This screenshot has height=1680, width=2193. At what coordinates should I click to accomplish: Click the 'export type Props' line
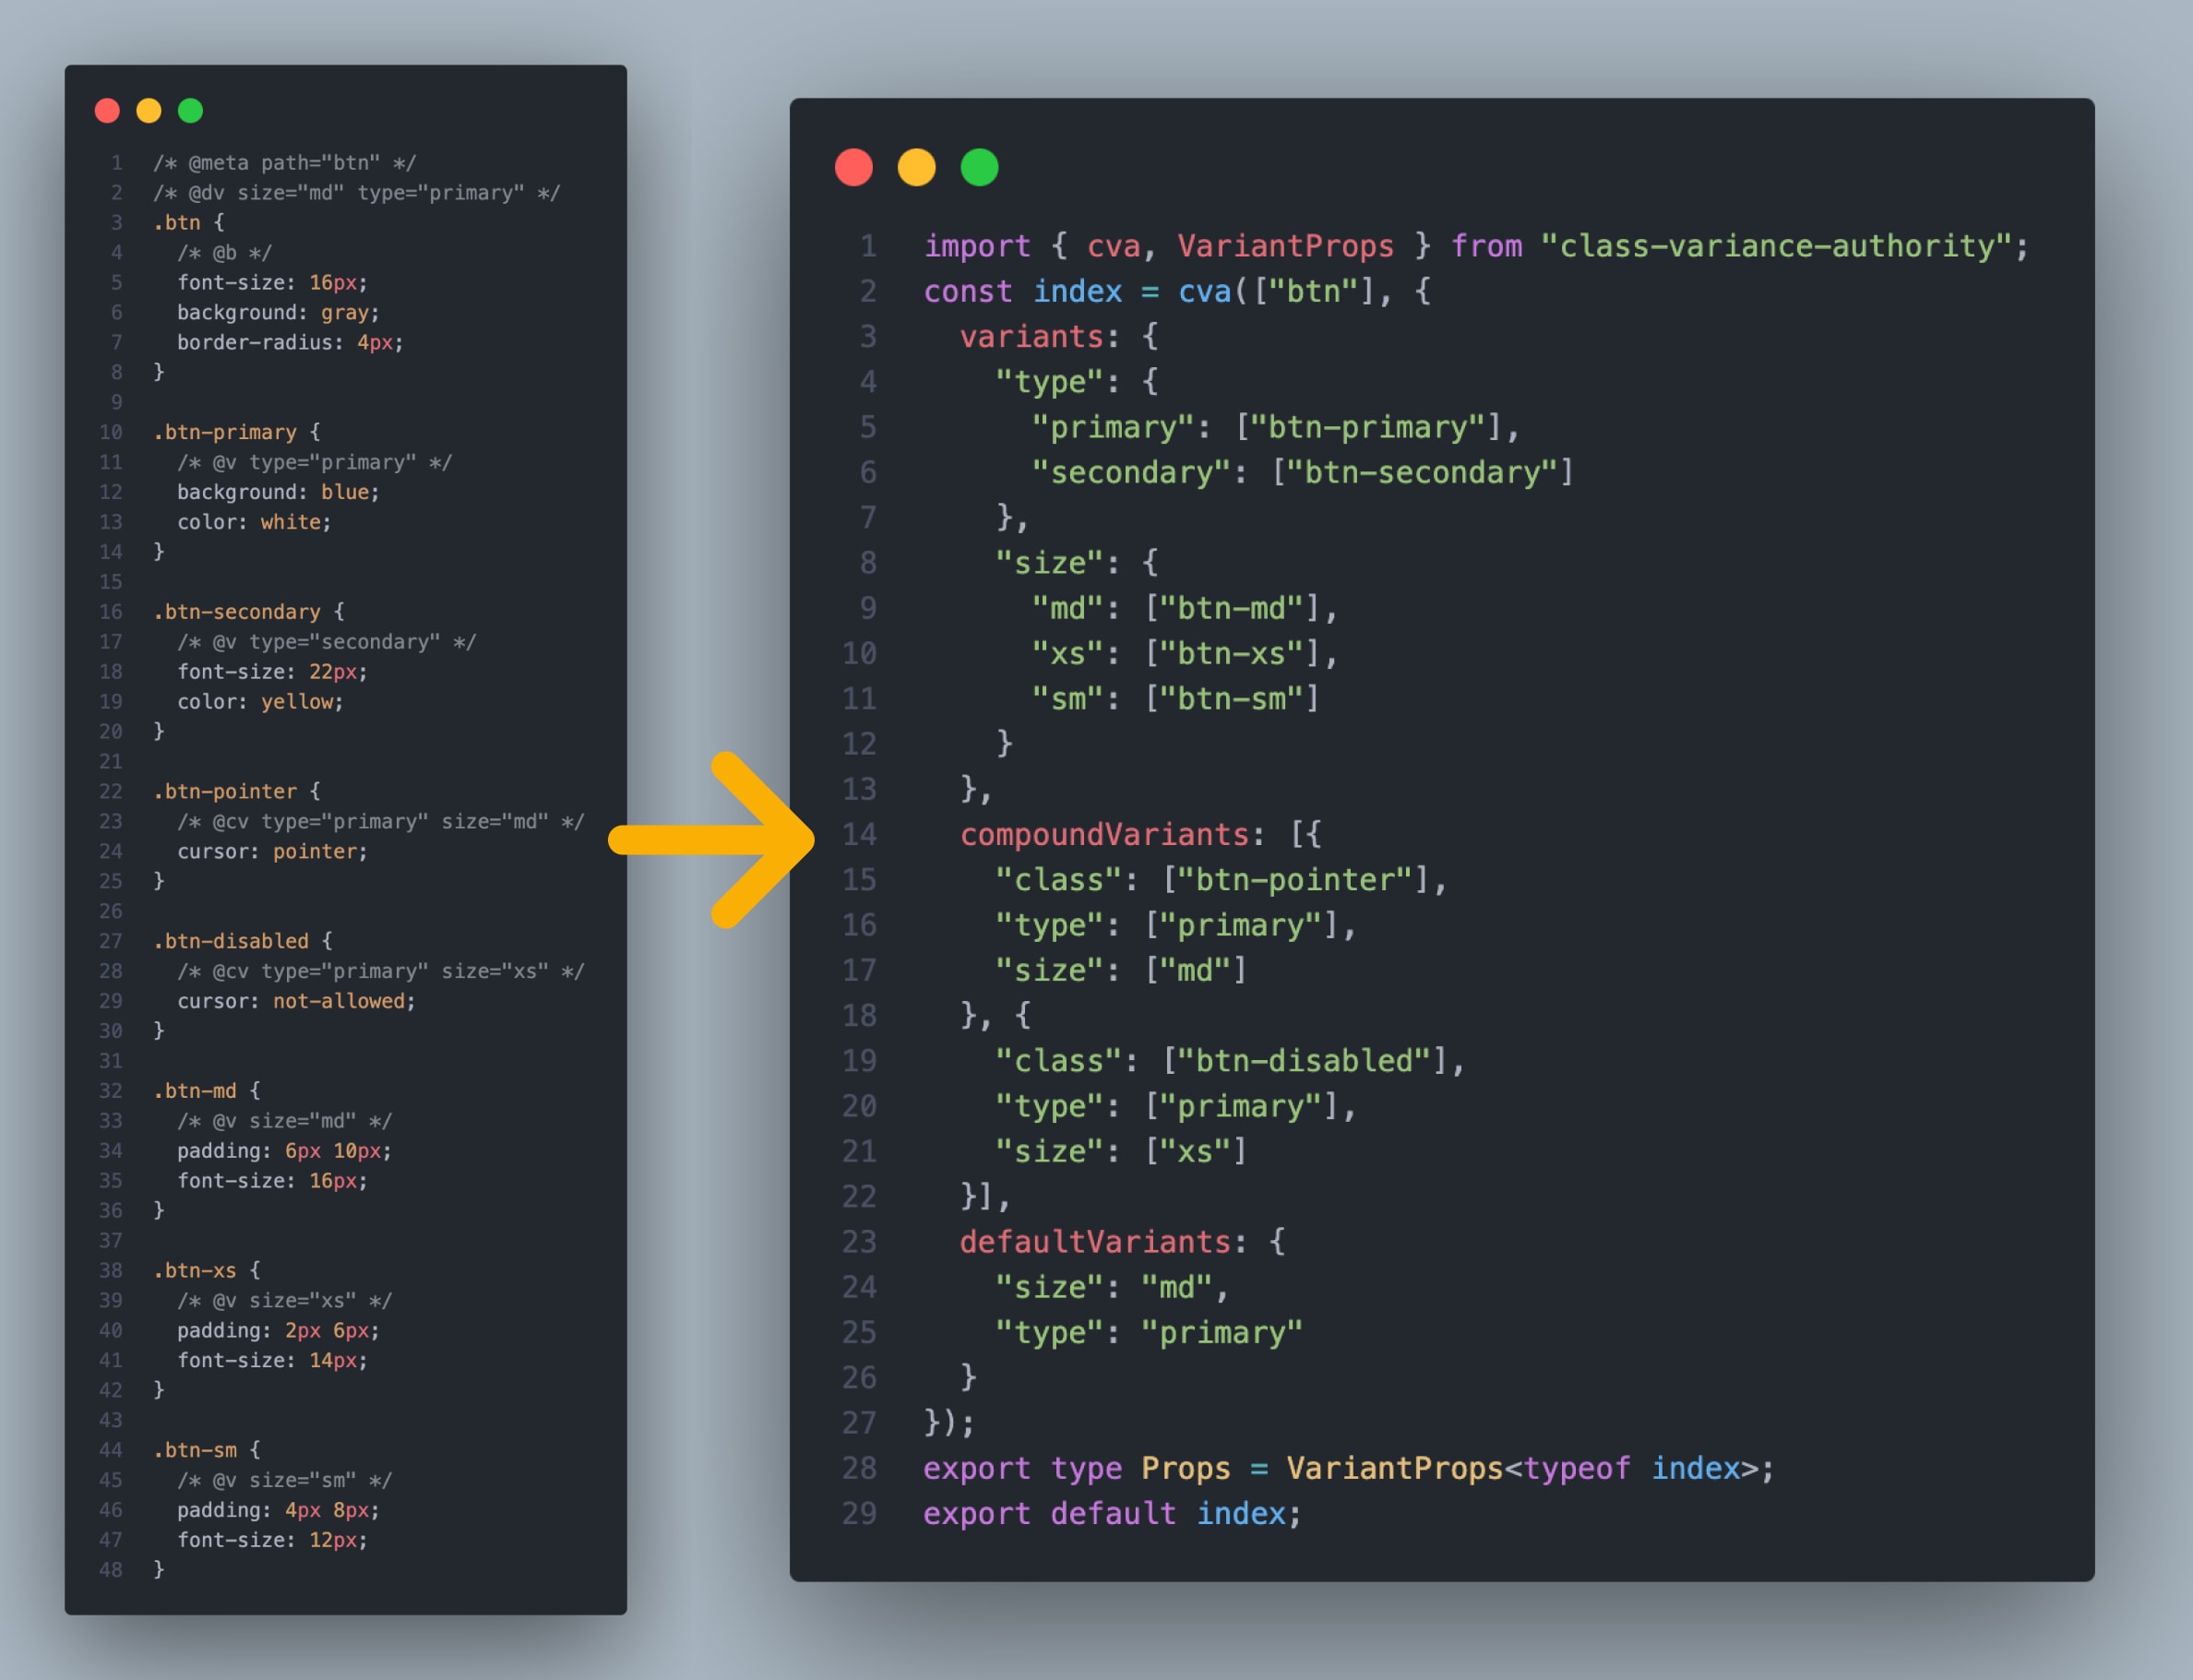click(x=1349, y=1468)
